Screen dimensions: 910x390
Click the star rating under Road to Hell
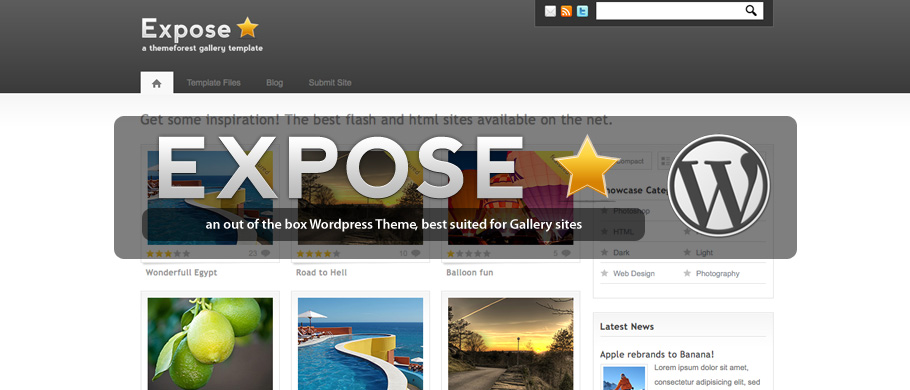[x=319, y=254]
